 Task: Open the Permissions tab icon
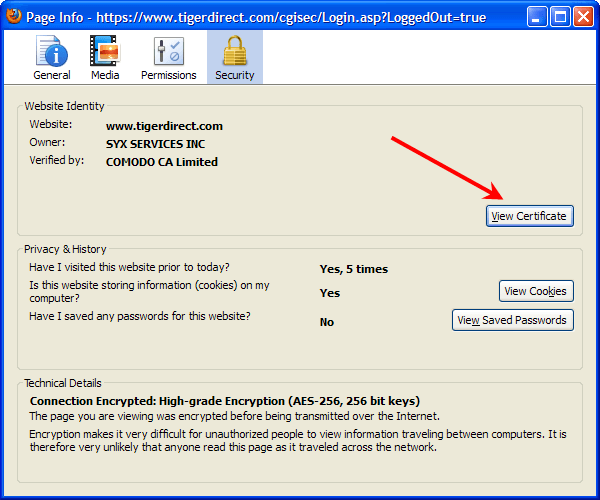pos(169,51)
